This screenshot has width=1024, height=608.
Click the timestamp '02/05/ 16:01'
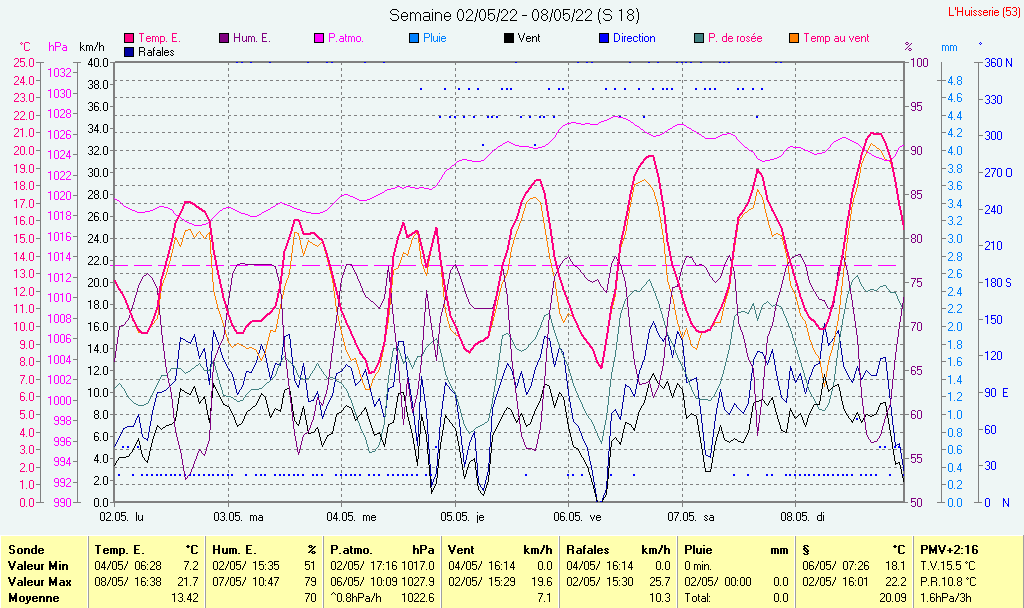pos(835,581)
